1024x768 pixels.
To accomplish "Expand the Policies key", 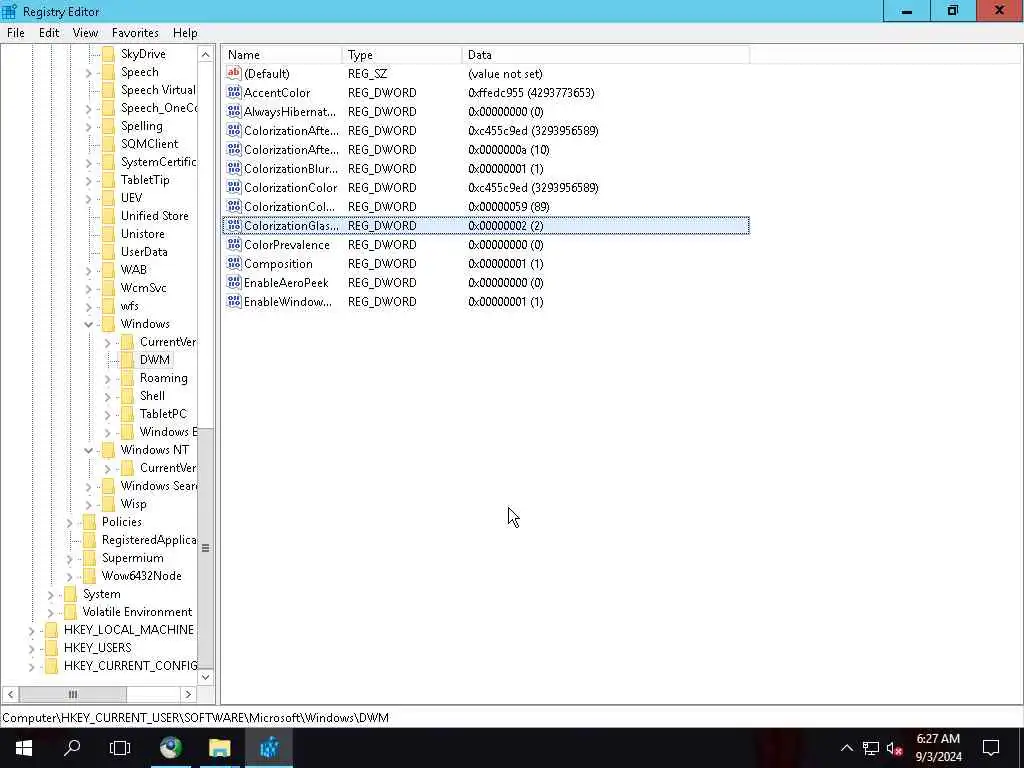I will tap(70, 522).
